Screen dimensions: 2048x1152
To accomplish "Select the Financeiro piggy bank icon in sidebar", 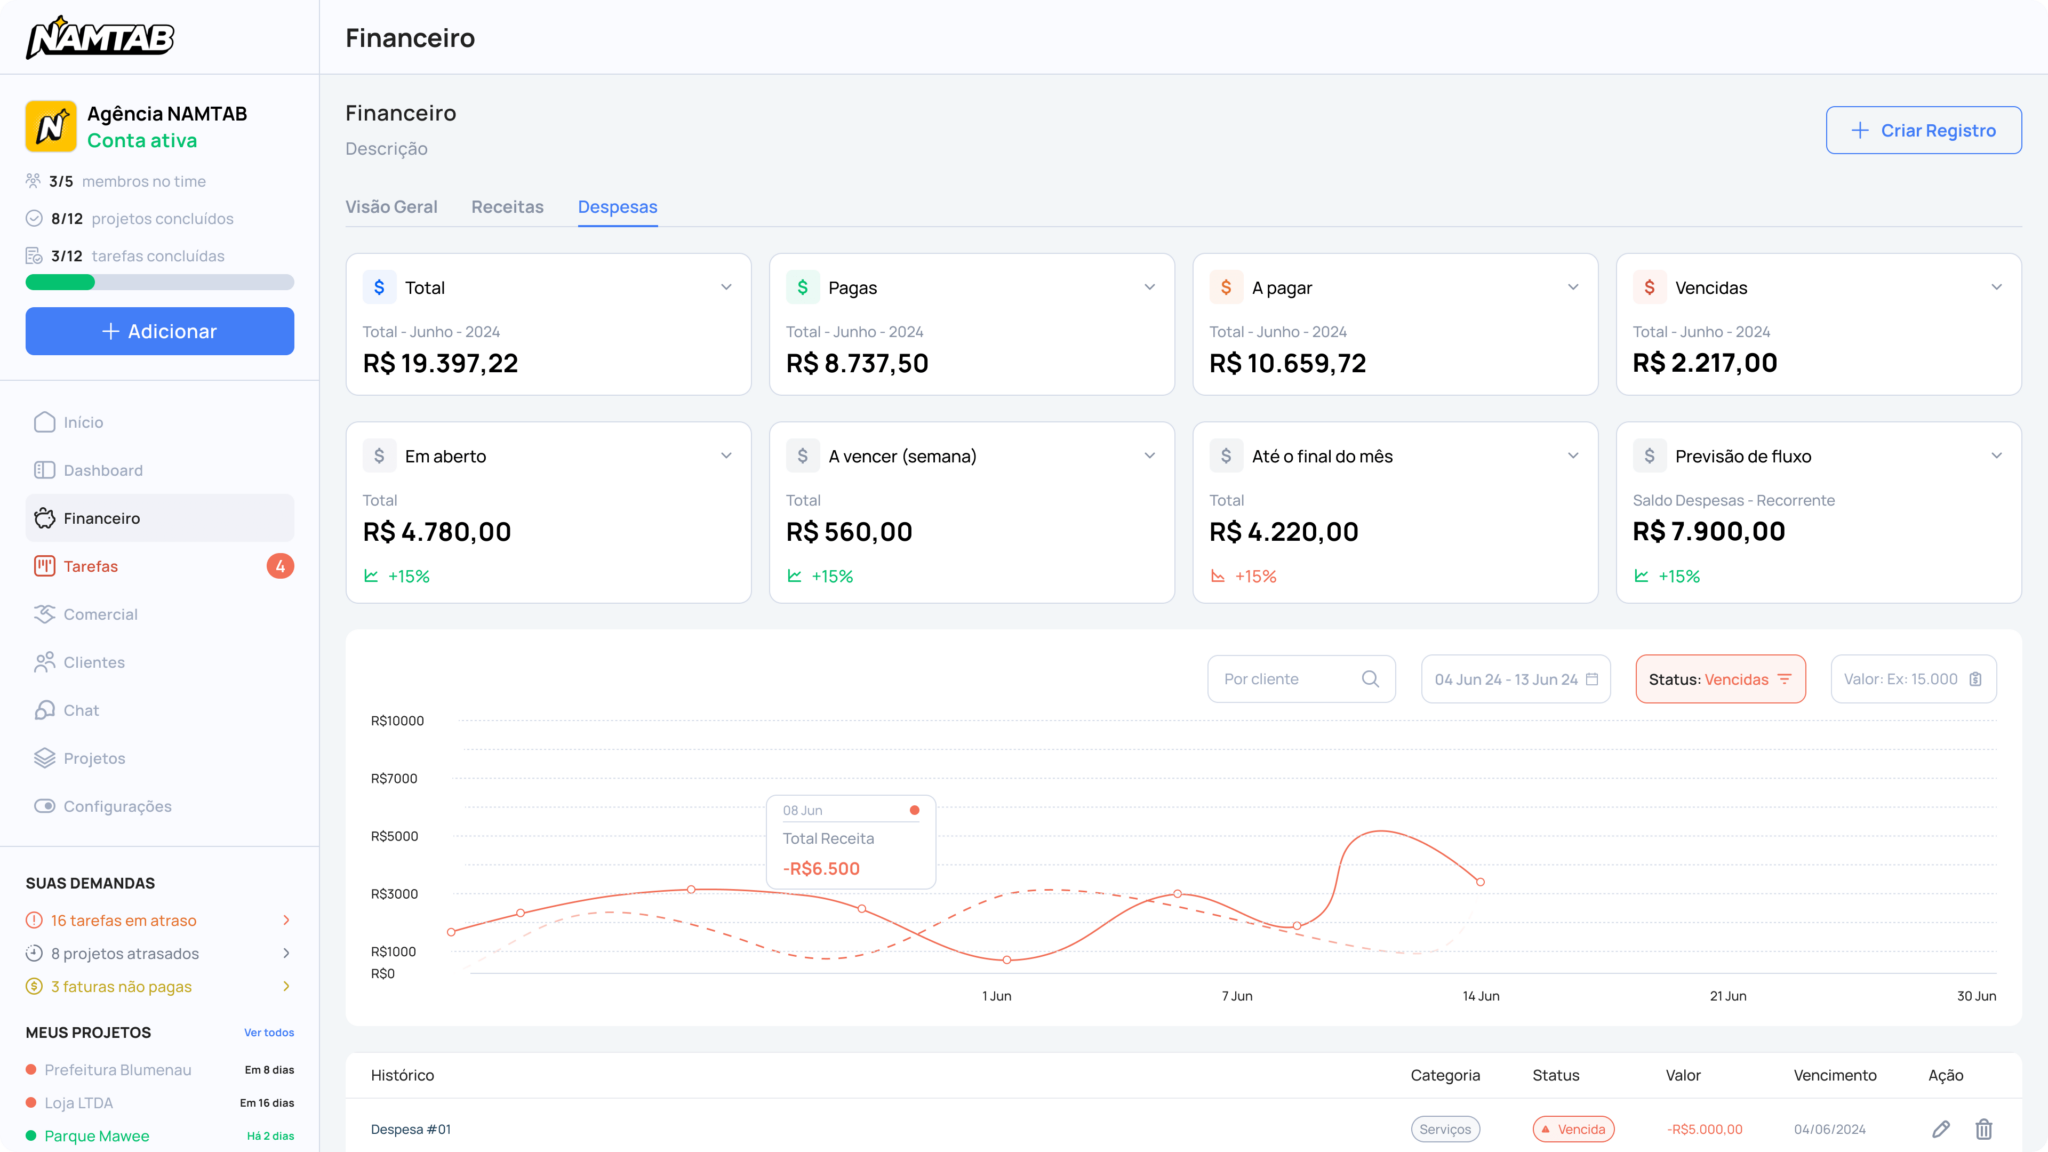I will point(45,518).
